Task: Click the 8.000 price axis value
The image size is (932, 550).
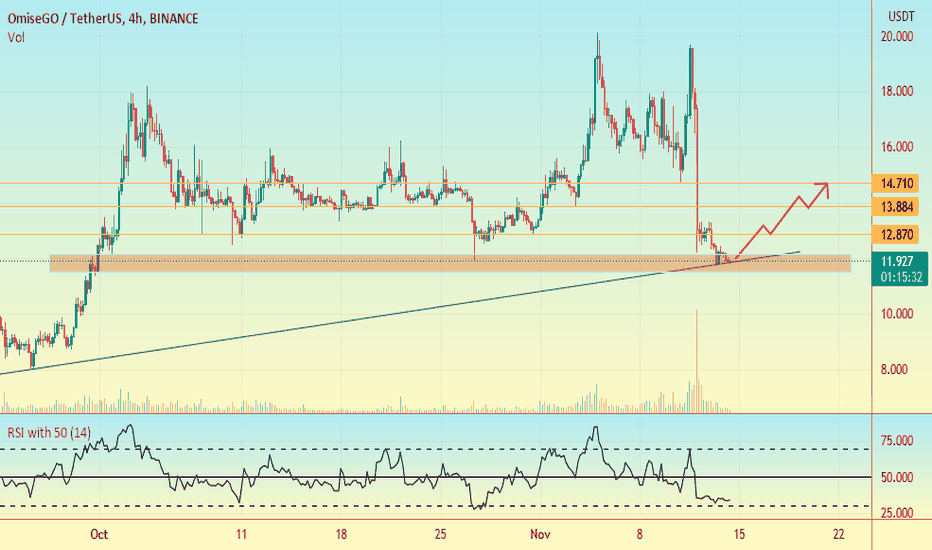Action: [x=896, y=369]
